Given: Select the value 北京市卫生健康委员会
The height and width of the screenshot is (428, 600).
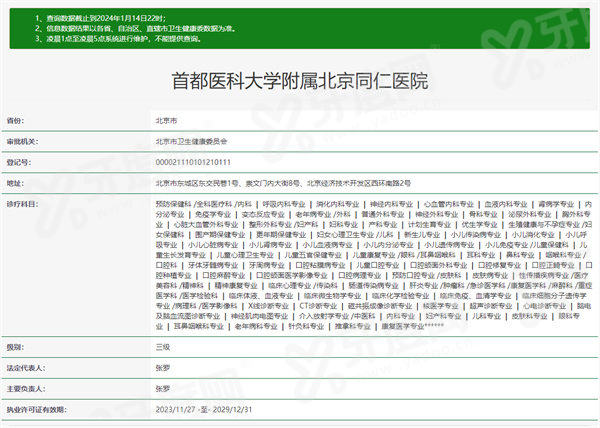Looking at the screenshot, I should tap(191, 142).
